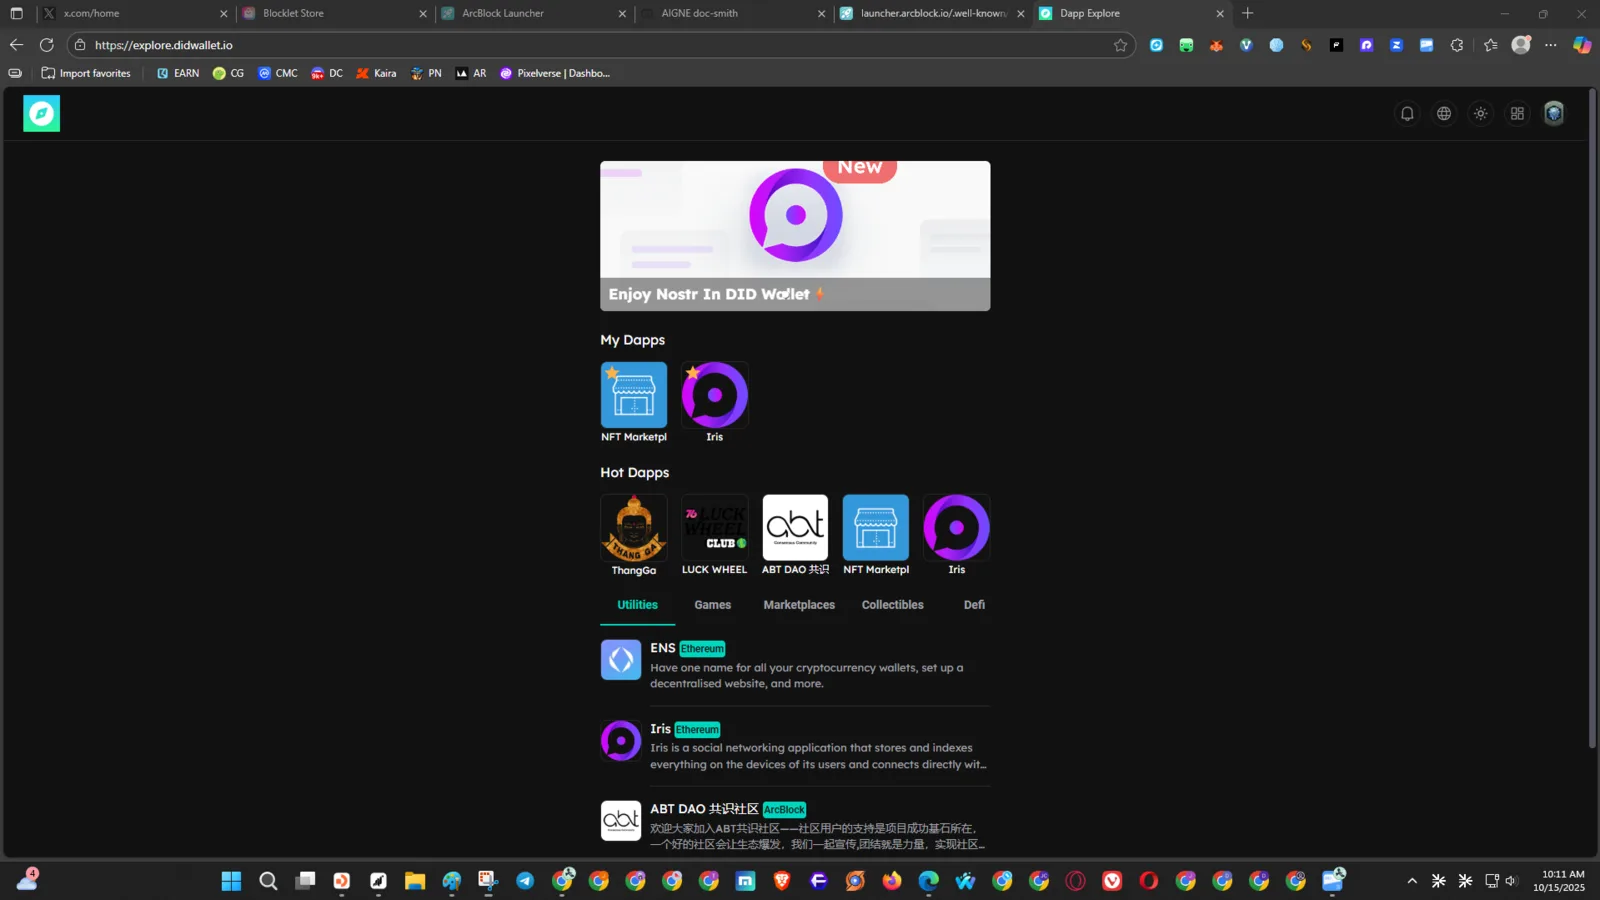Switch to the Marketplaces category tab
1600x900 pixels.
click(x=799, y=605)
